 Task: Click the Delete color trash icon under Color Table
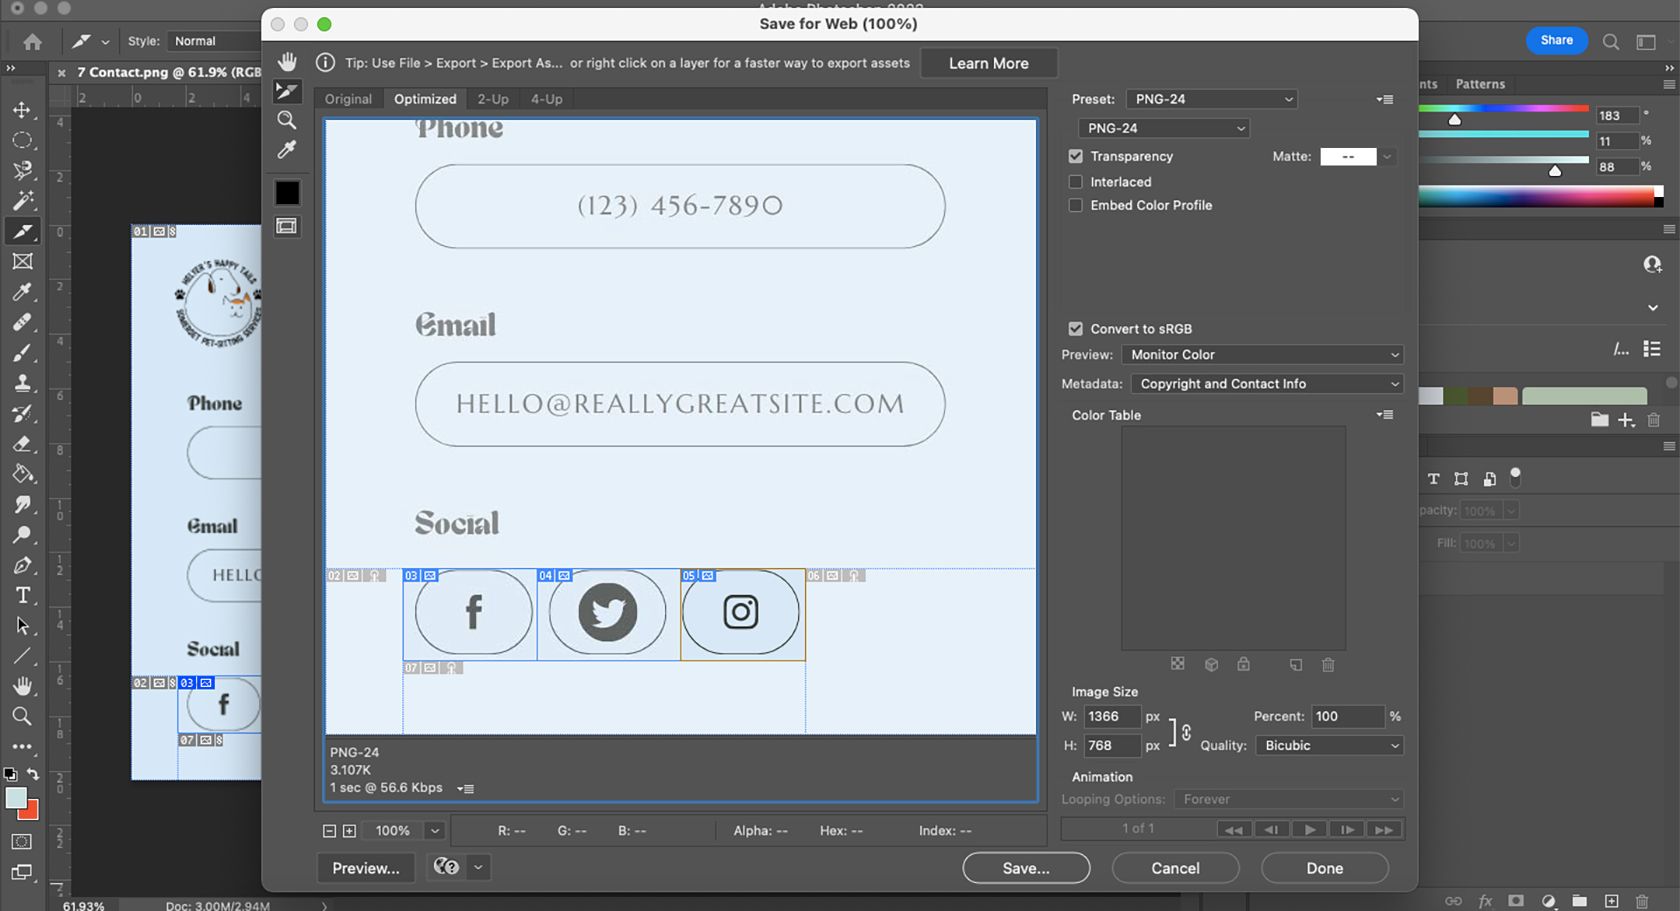(x=1328, y=664)
